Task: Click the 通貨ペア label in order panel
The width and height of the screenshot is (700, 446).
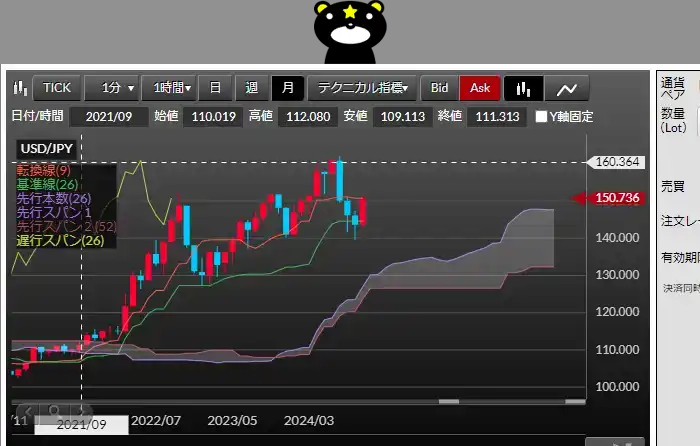Action: [673, 88]
